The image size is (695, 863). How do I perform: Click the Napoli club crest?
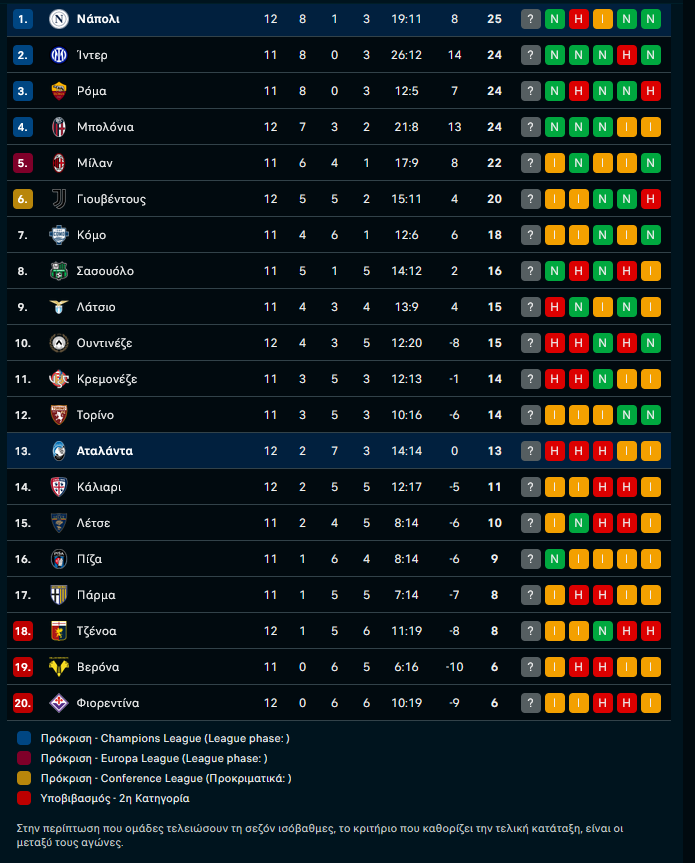59,19
